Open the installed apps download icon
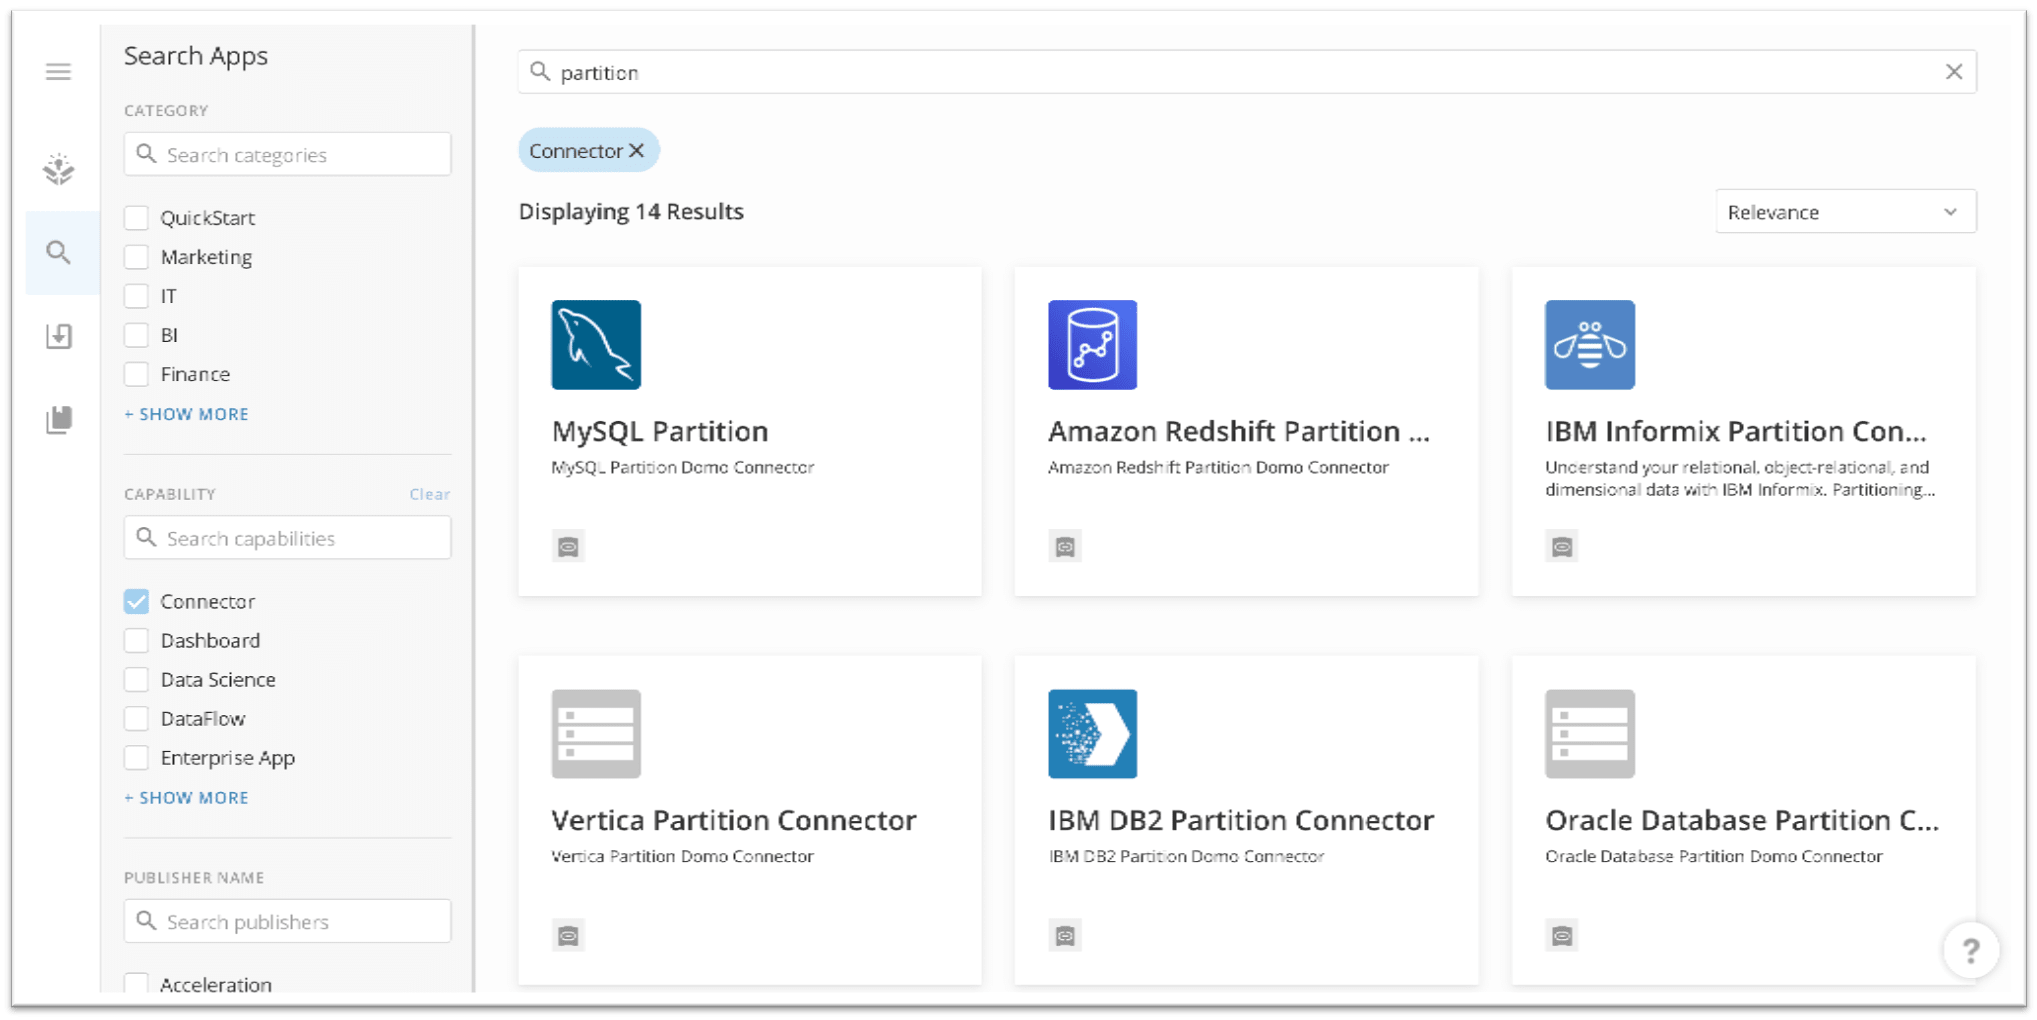 [59, 336]
